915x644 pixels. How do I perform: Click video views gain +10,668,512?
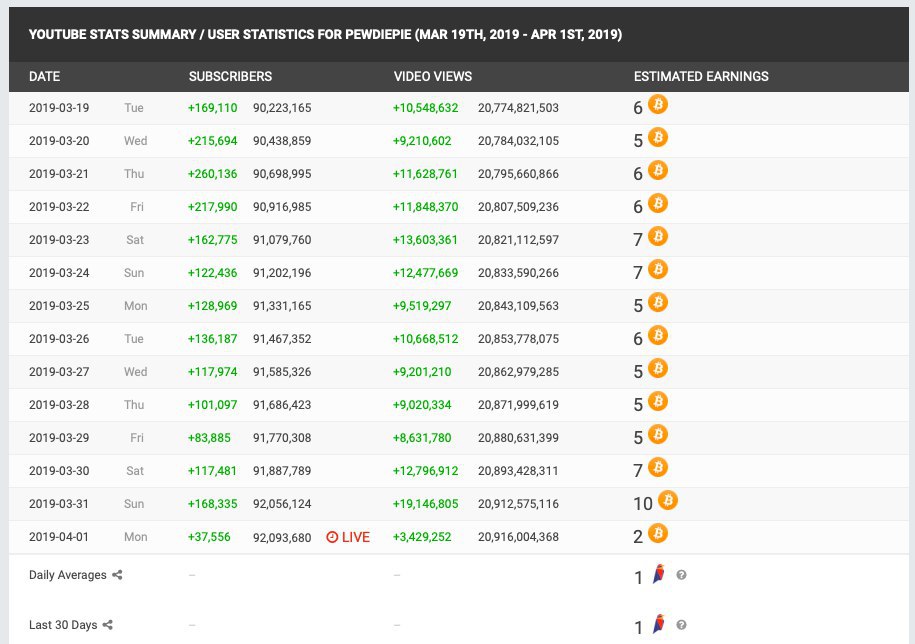pyautogui.click(x=425, y=339)
